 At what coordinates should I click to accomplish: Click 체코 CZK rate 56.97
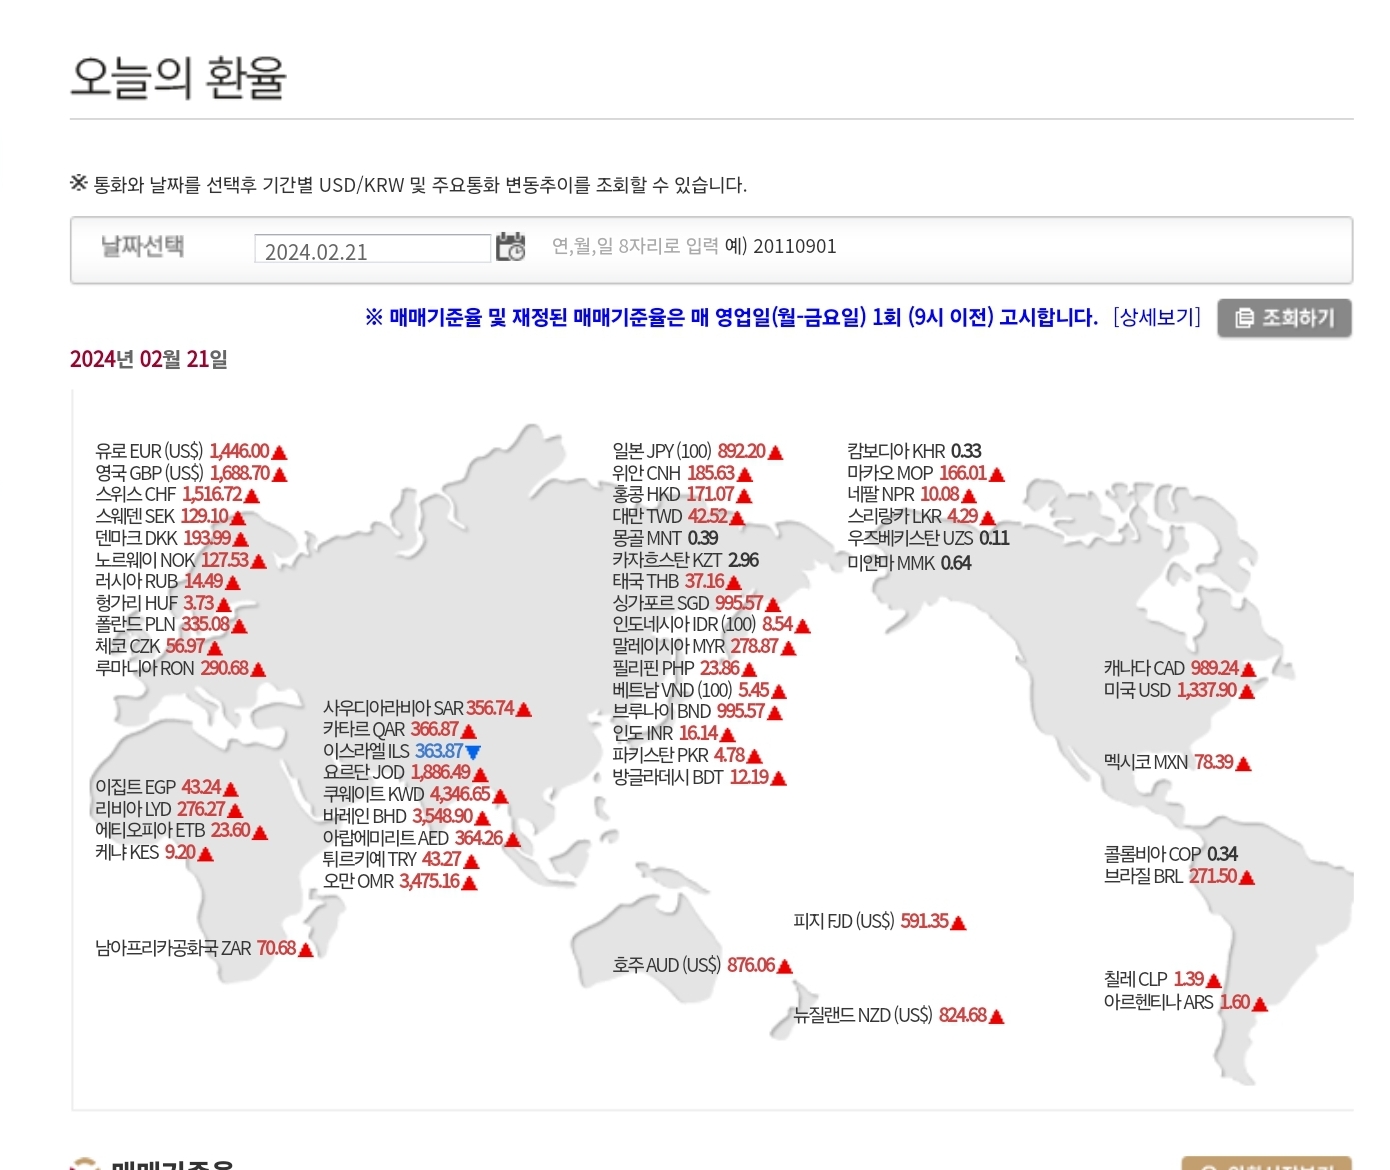click(185, 647)
